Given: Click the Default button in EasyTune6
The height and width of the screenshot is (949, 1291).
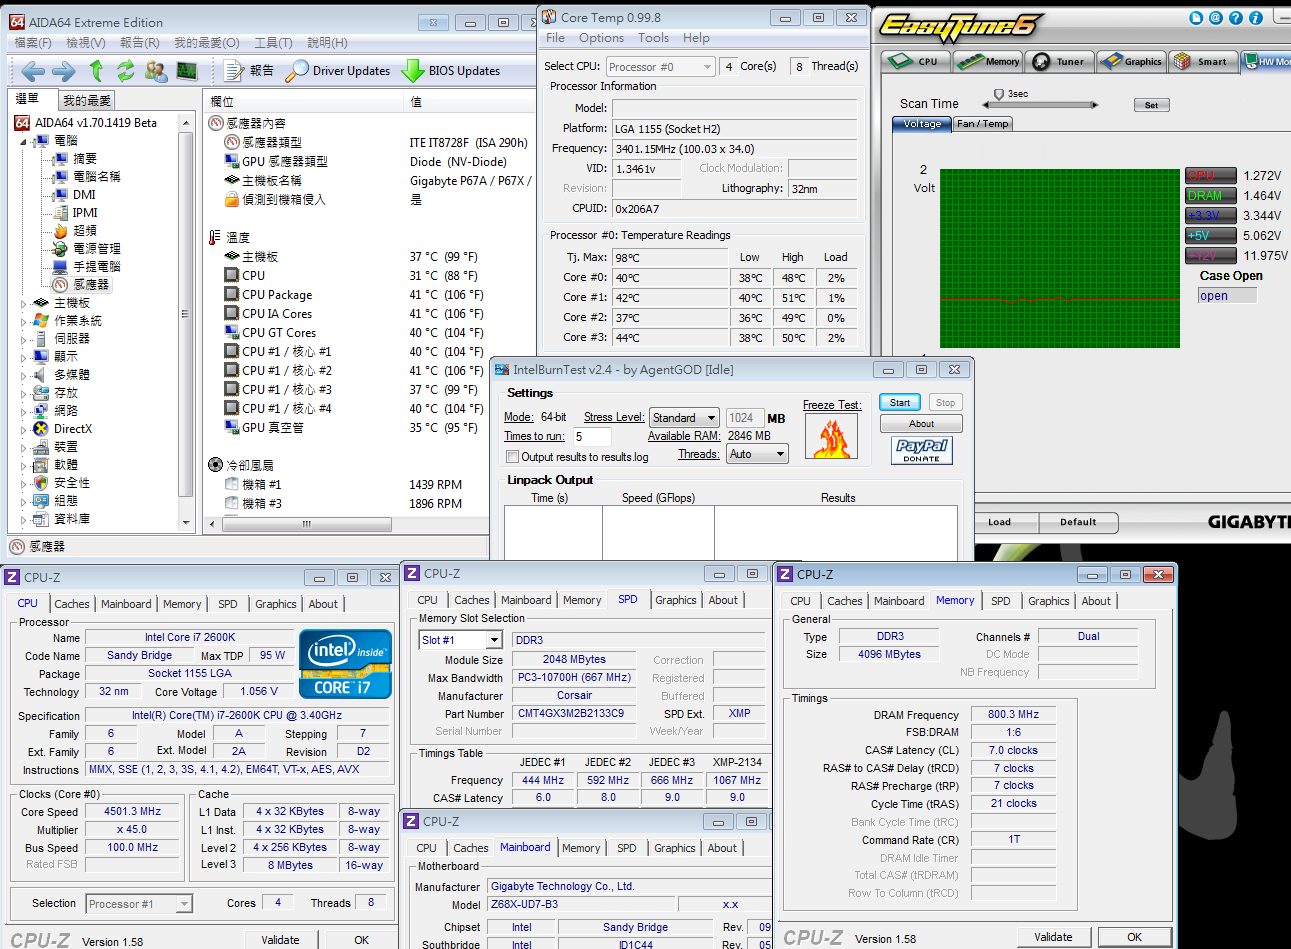Looking at the screenshot, I should pyautogui.click(x=1078, y=522).
